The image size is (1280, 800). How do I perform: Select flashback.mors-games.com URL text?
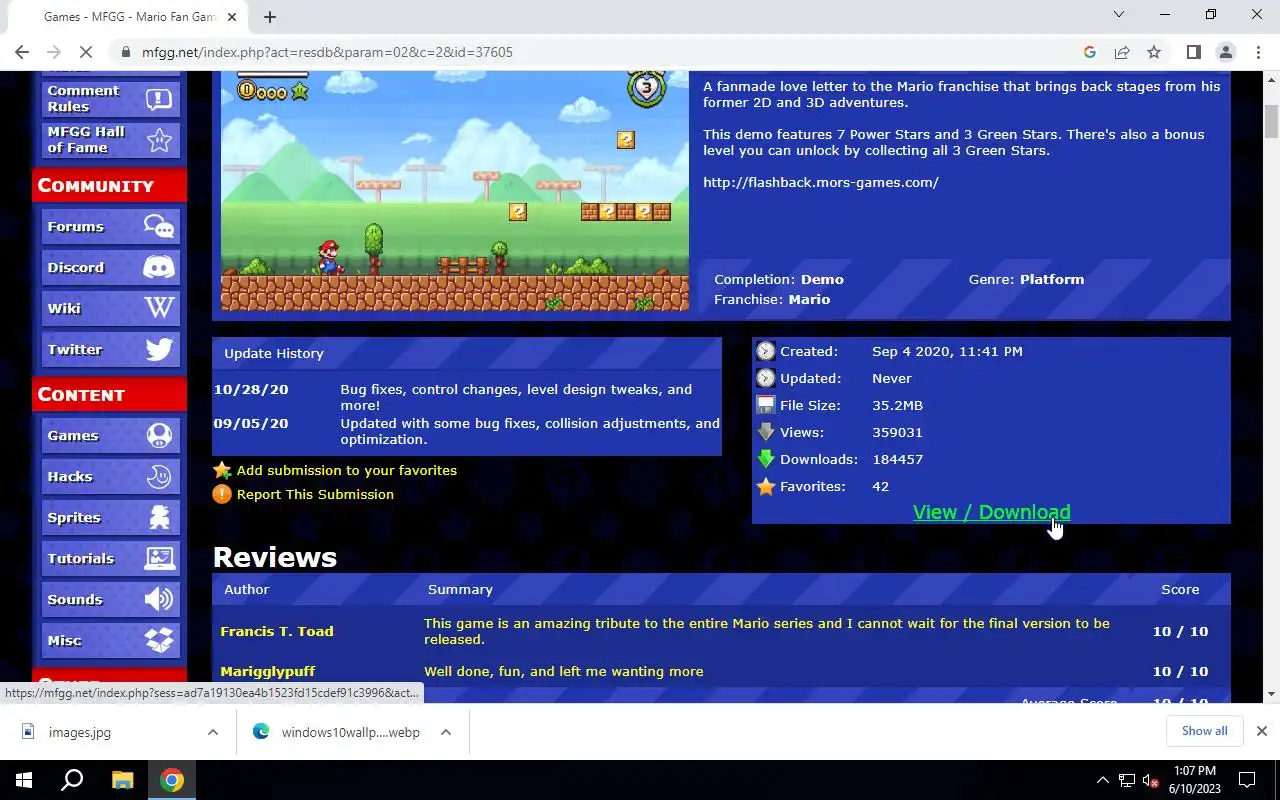(x=820, y=182)
